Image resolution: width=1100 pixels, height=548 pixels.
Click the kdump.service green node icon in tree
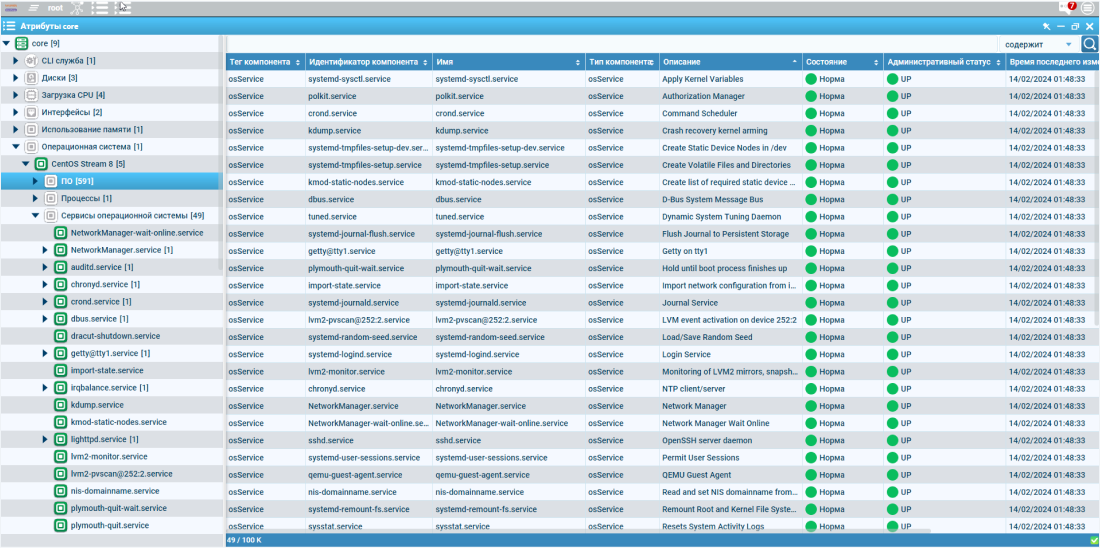click(x=60, y=405)
